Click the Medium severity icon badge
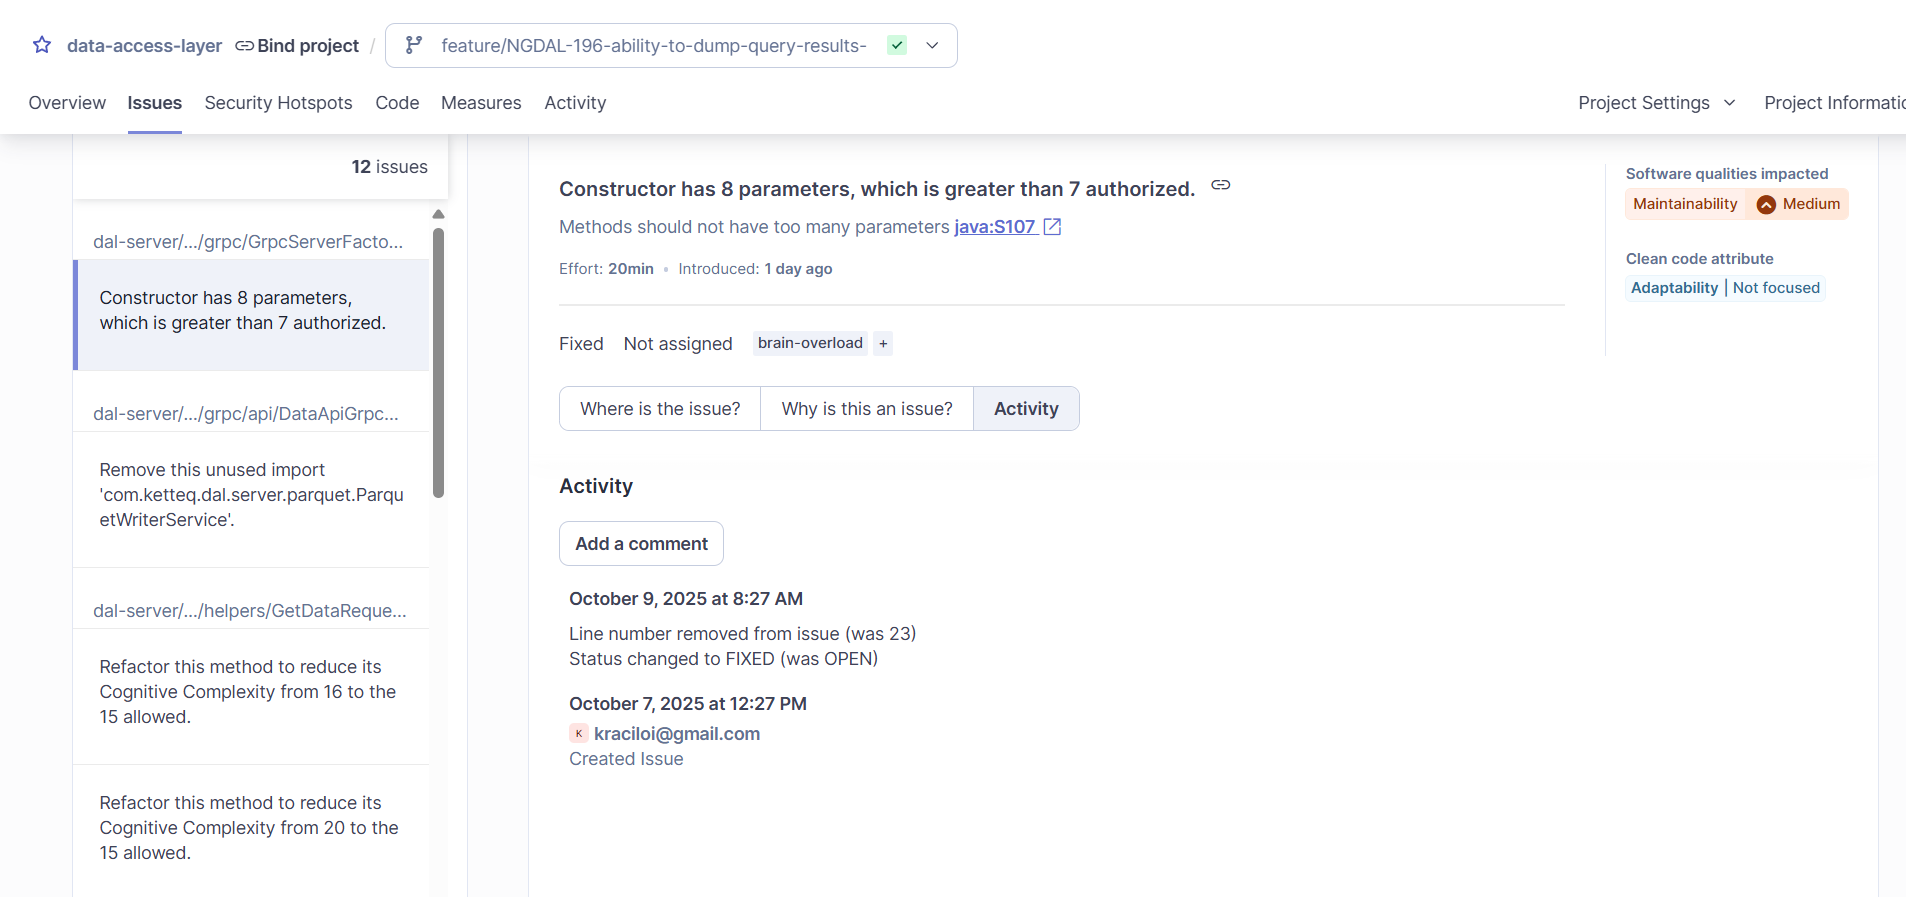This screenshot has width=1906, height=897. click(x=1767, y=204)
